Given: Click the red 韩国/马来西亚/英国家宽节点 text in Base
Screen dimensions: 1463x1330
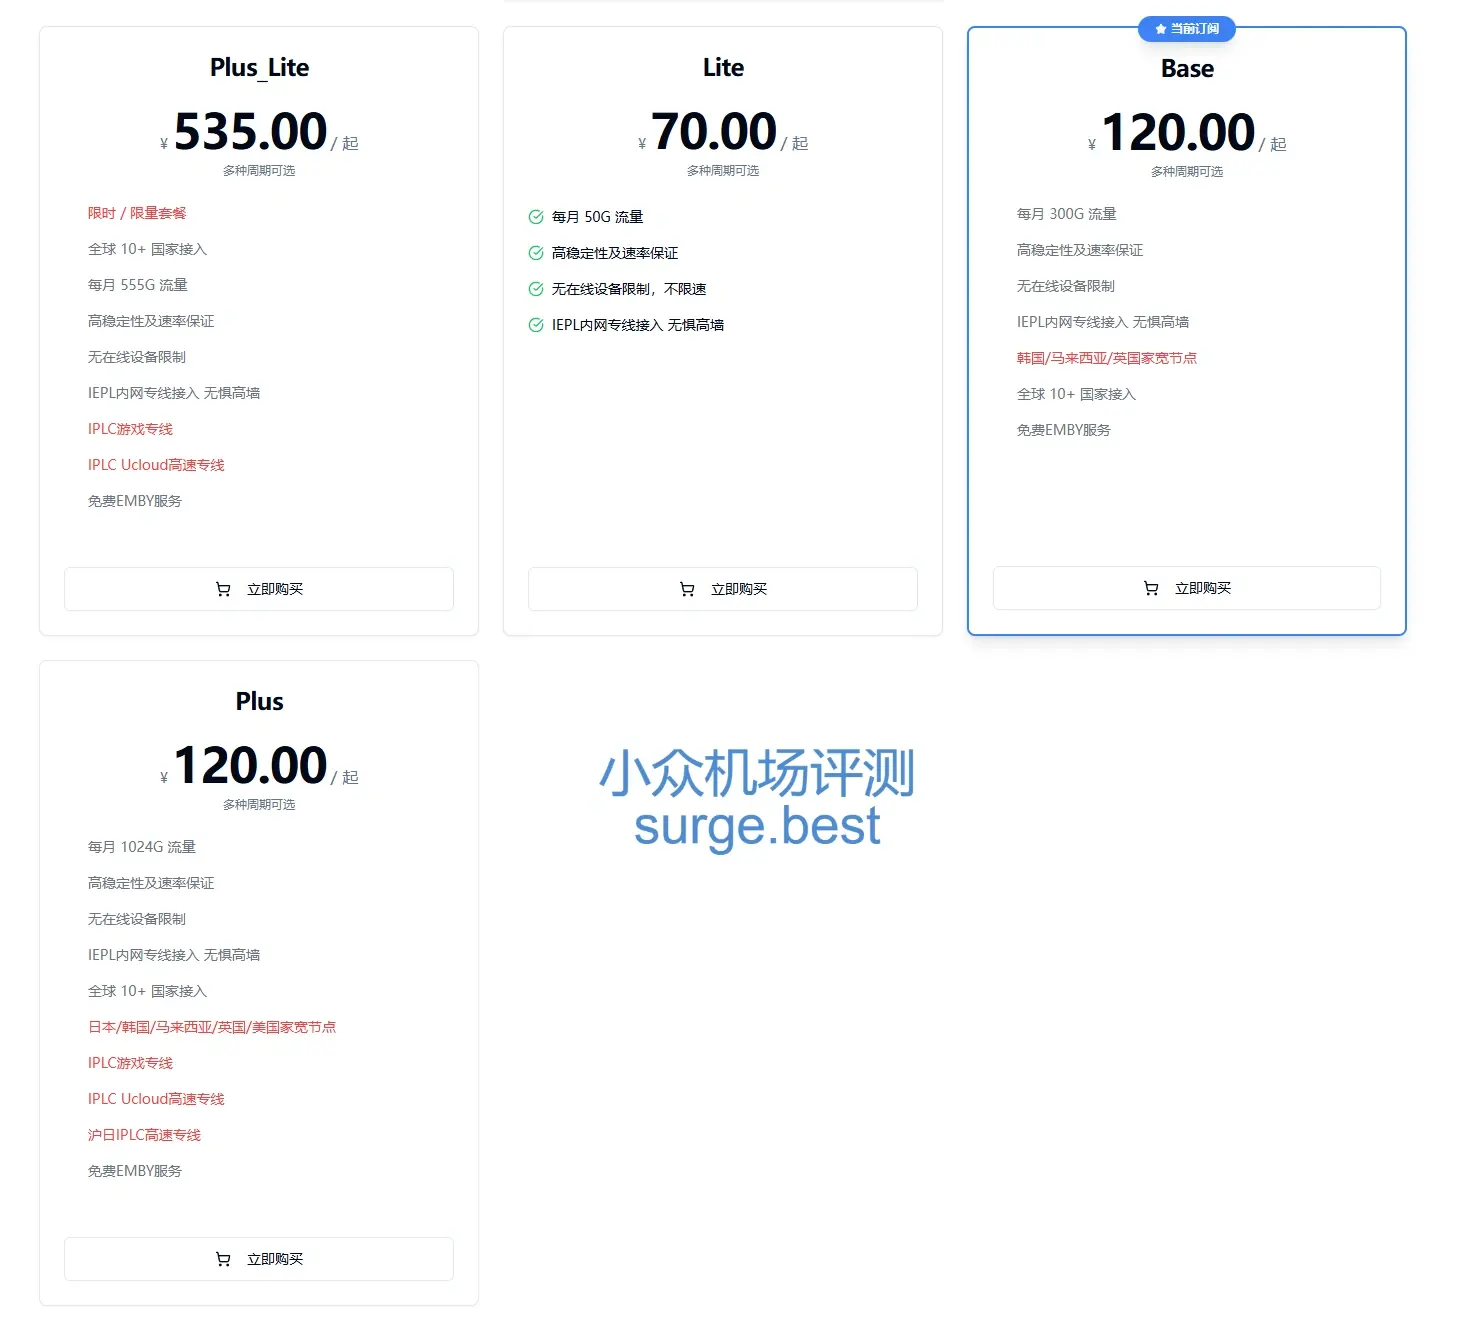Looking at the screenshot, I should coord(1106,358).
